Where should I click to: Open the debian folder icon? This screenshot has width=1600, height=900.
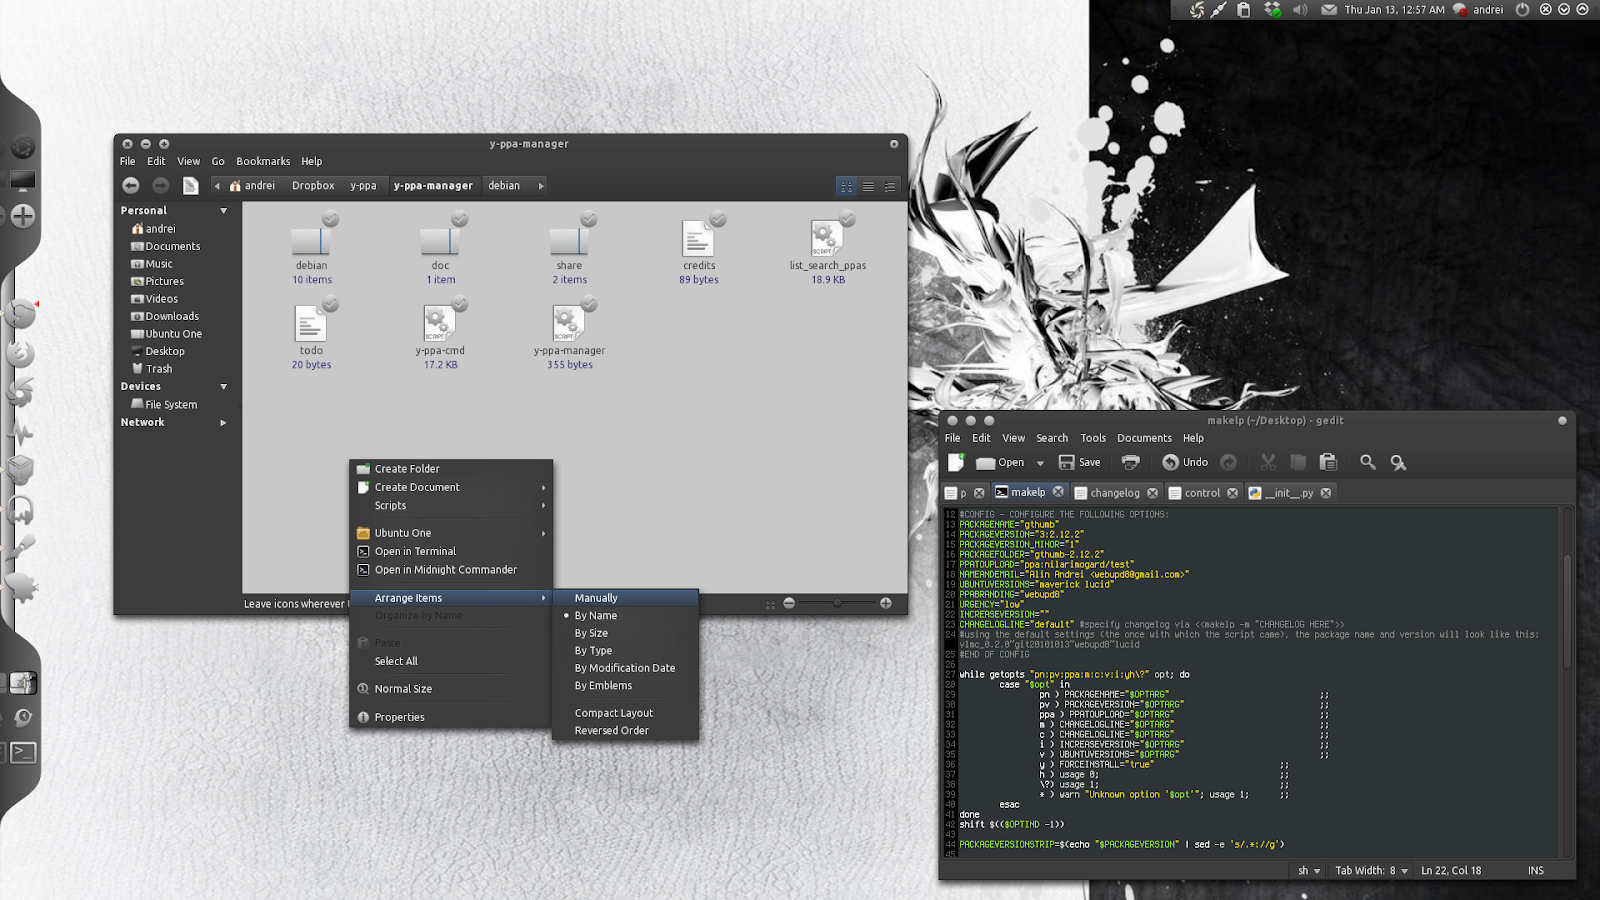[311, 240]
